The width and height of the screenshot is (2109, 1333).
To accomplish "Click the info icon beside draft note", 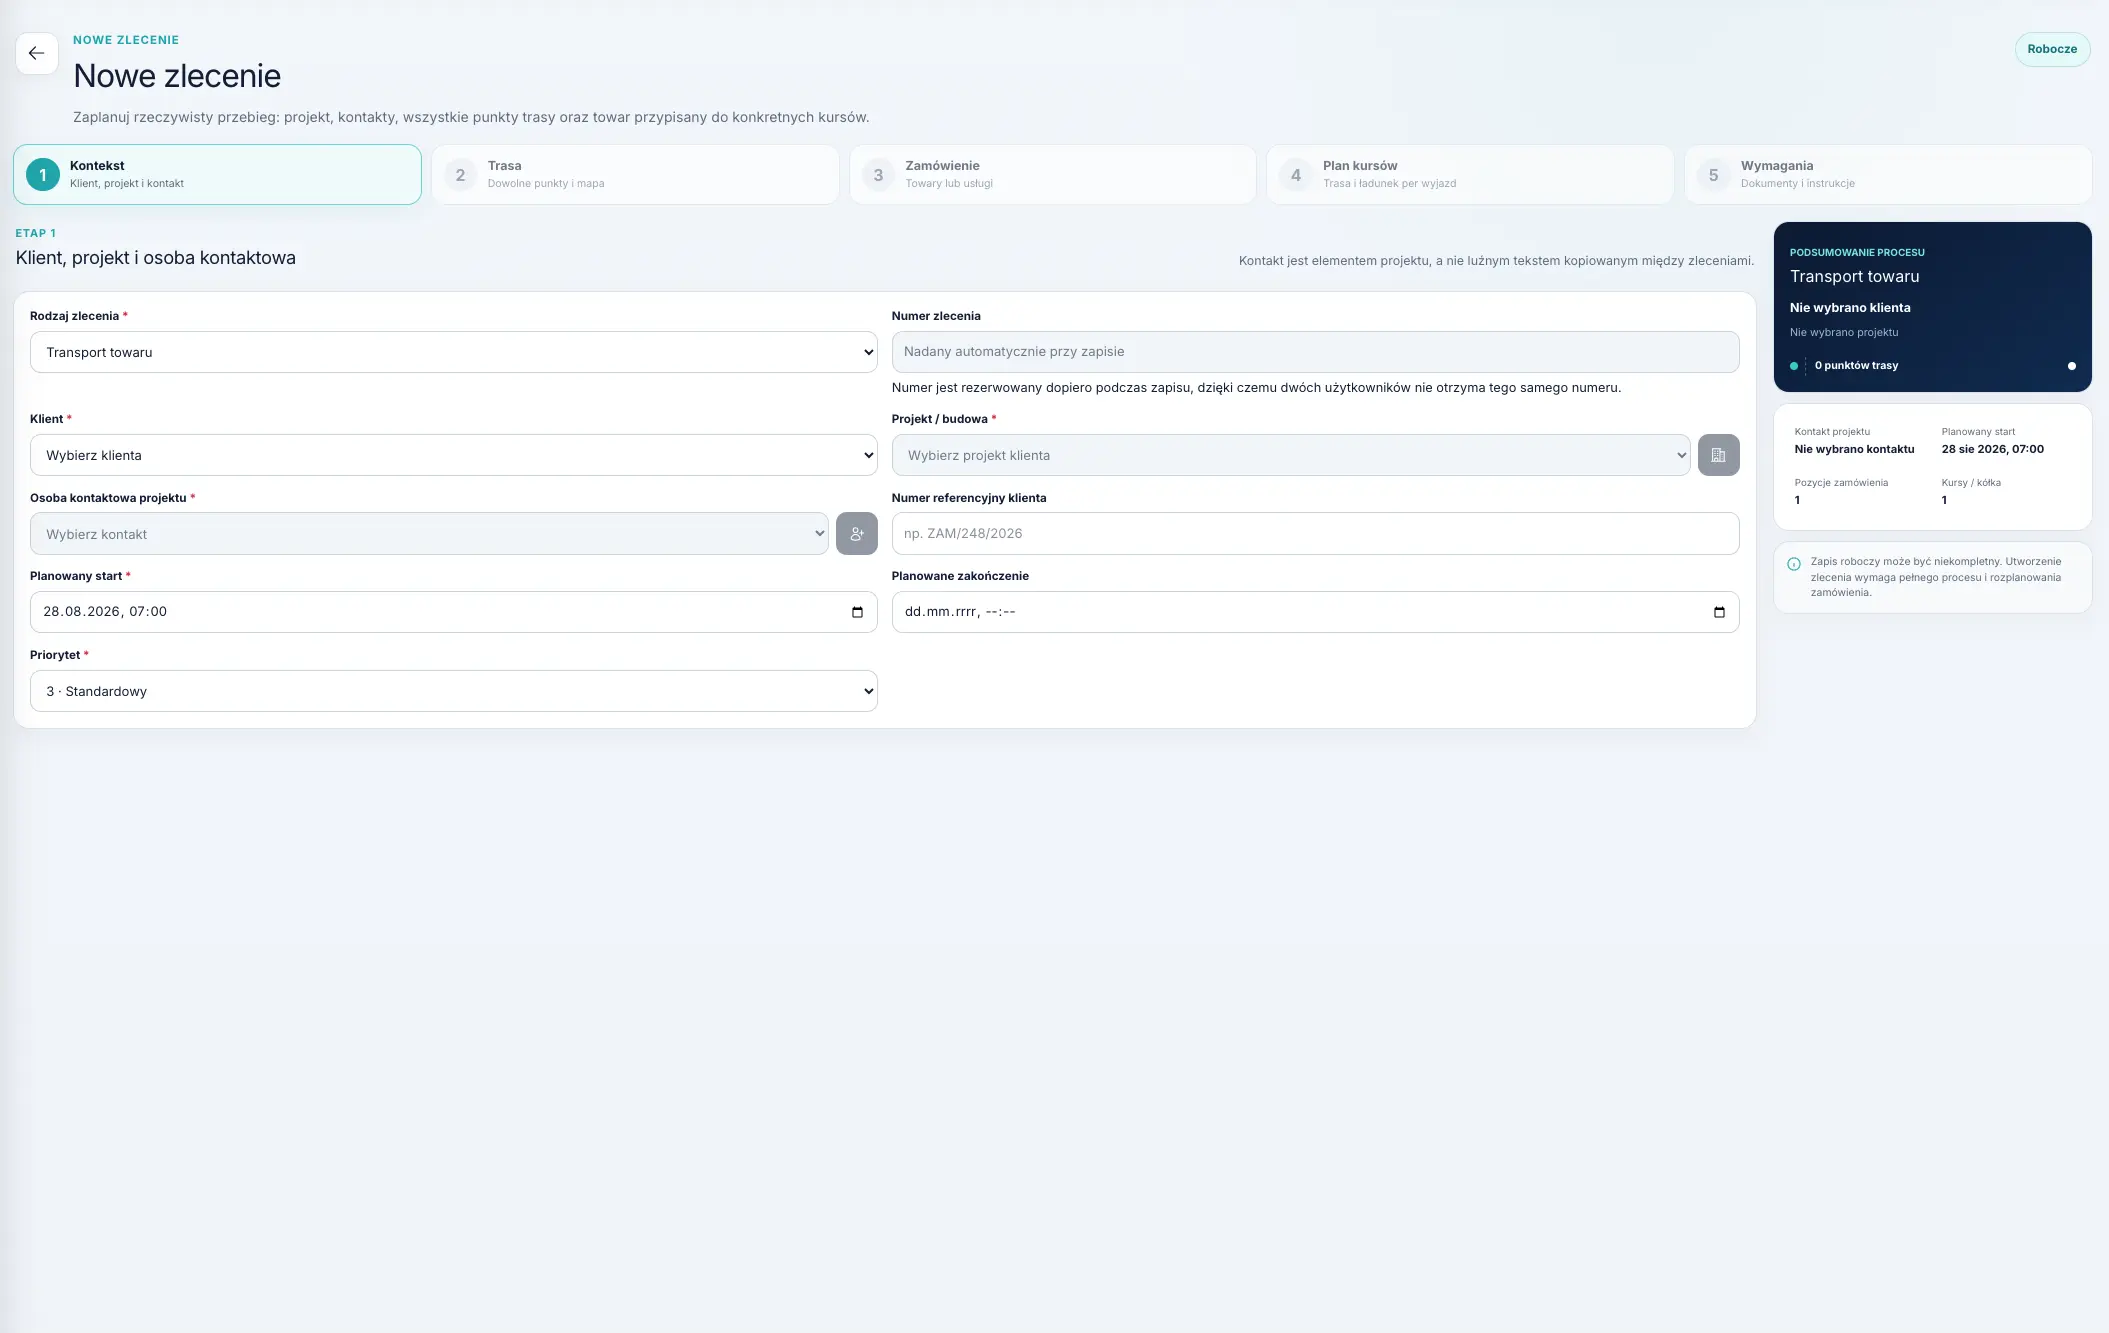I will pyautogui.click(x=1794, y=563).
